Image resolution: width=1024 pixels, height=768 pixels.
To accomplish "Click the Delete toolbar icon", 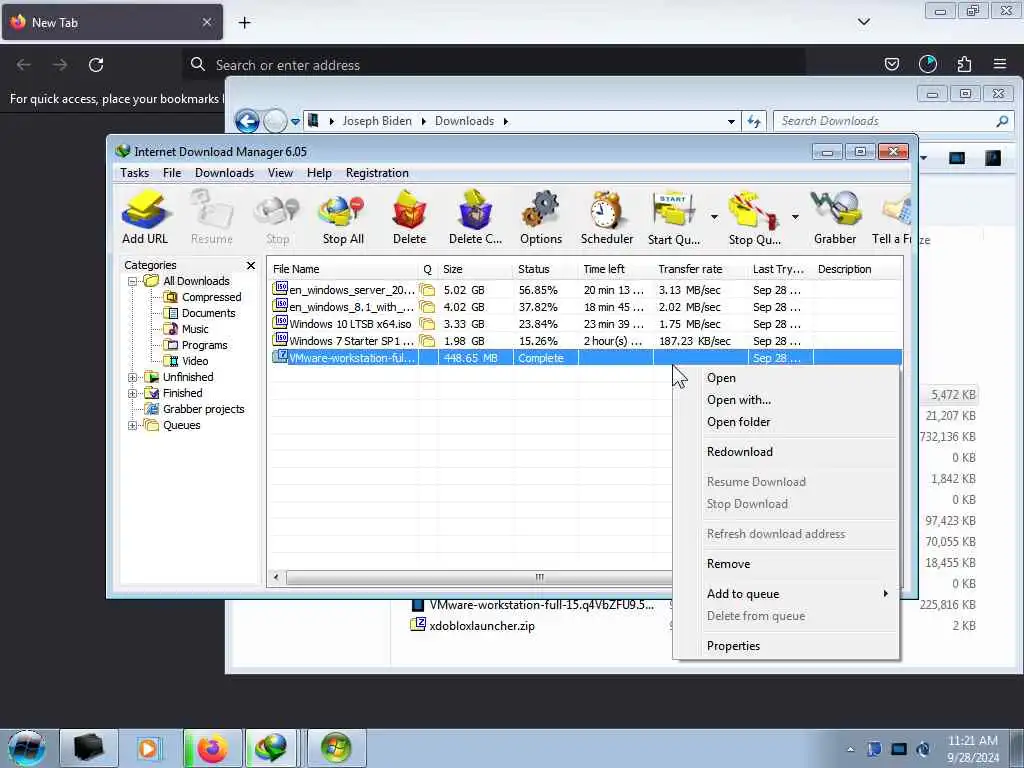I will pos(409,217).
